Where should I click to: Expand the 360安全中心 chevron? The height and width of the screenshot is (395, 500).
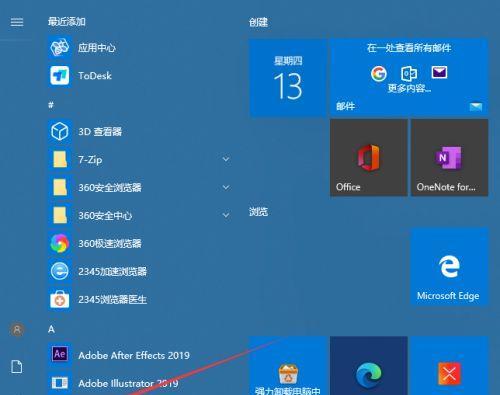pyautogui.click(x=226, y=215)
